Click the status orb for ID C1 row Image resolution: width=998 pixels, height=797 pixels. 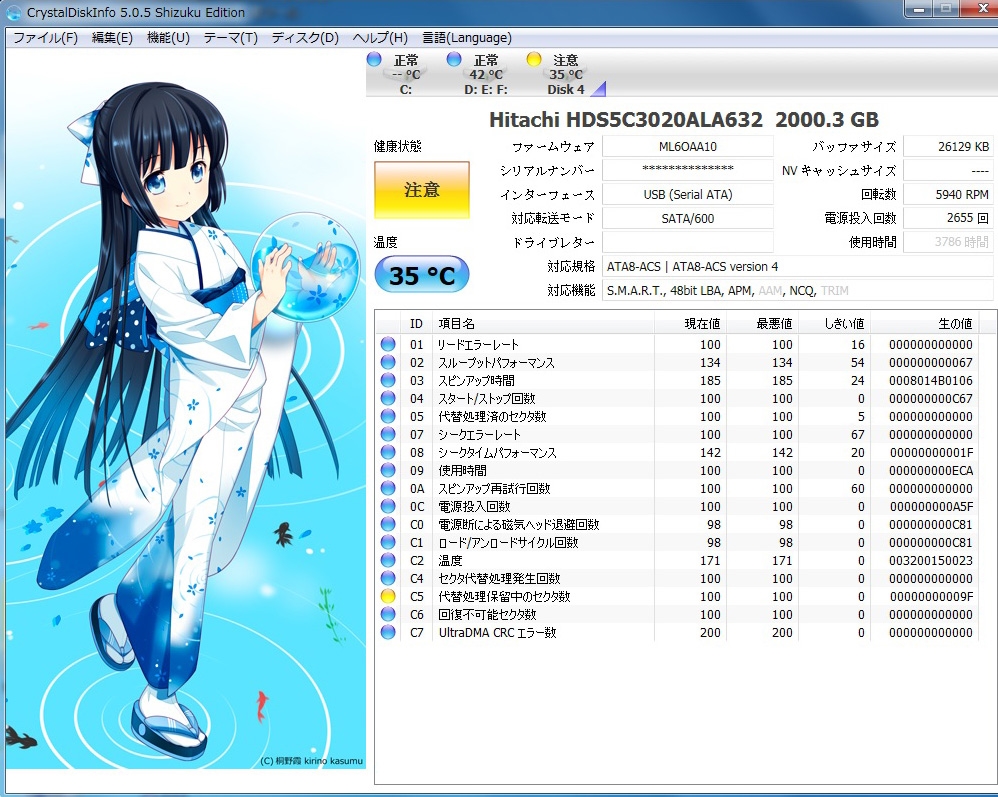click(x=388, y=542)
